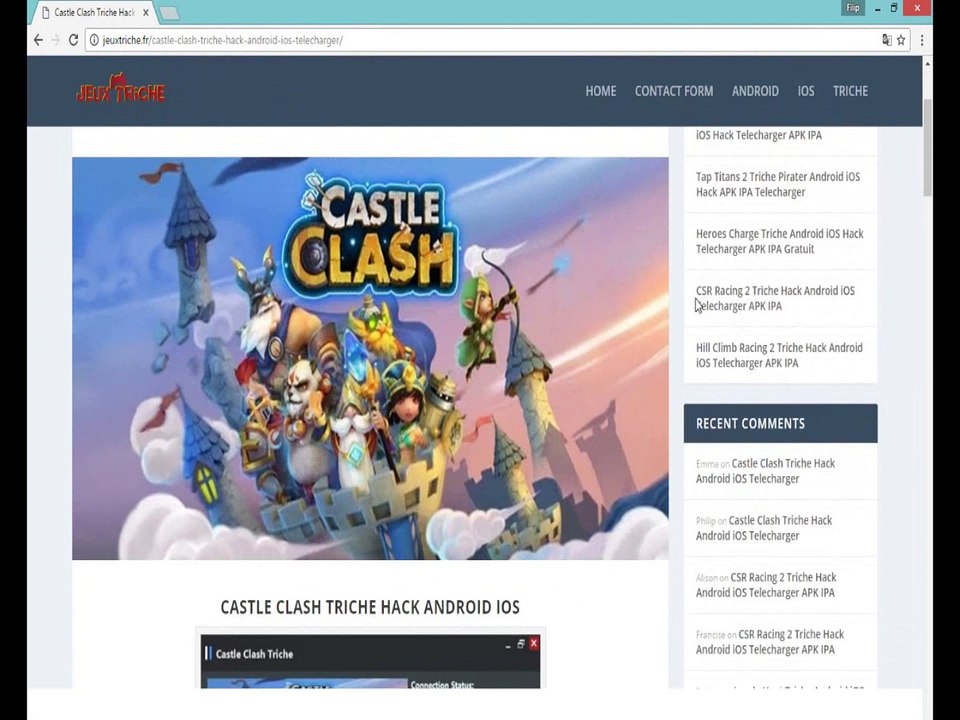
Task: Open Chrome three-dot menu
Action: [922, 40]
